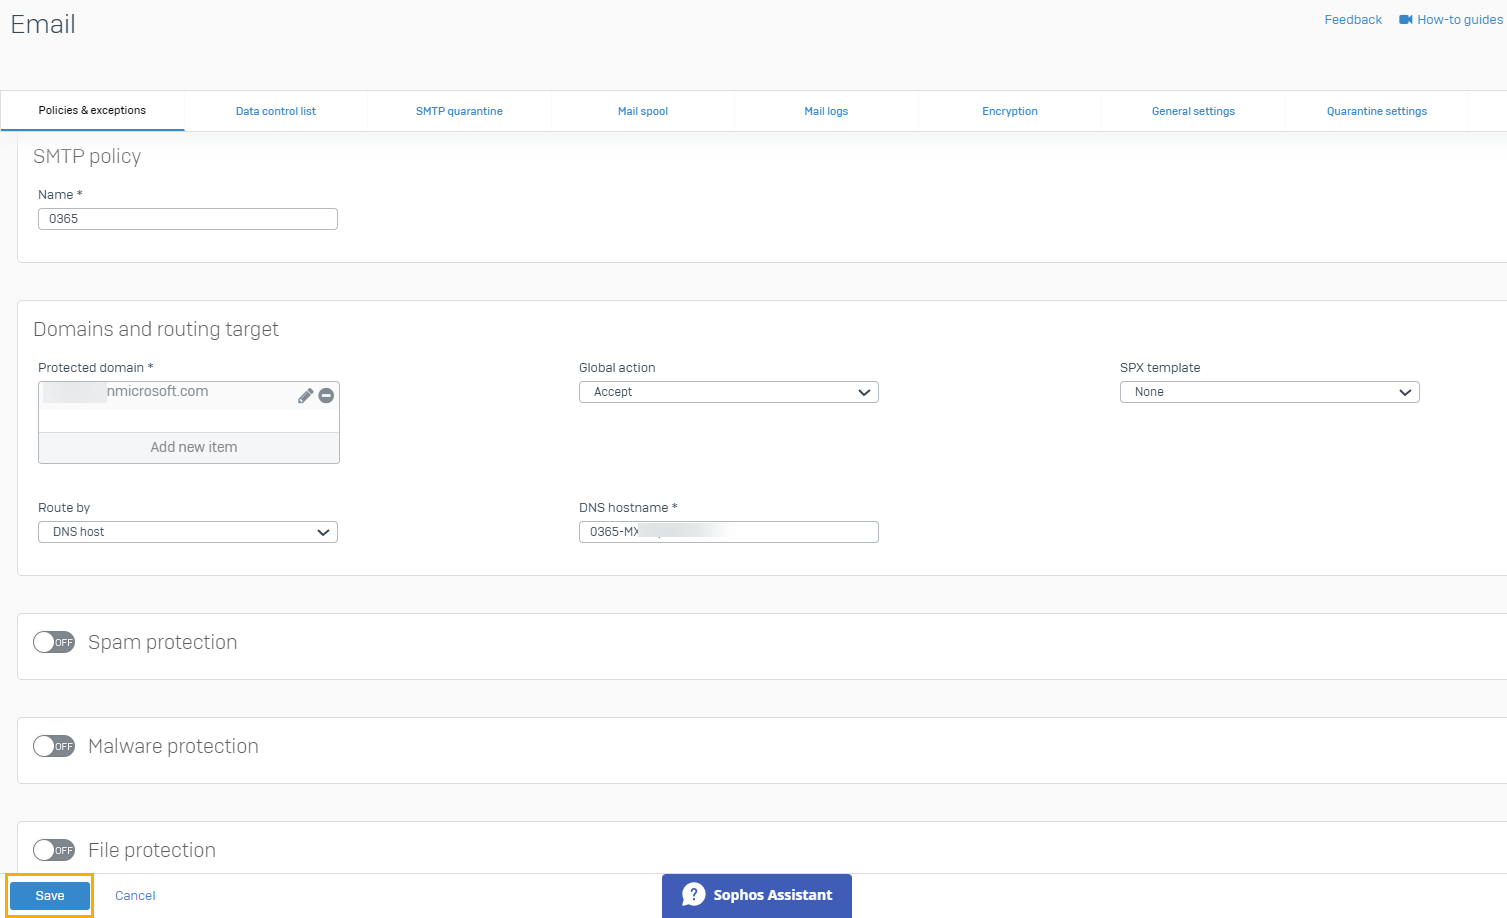Open the Route by dropdown
This screenshot has height=918, width=1507.
pyautogui.click(x=187, y=531)
